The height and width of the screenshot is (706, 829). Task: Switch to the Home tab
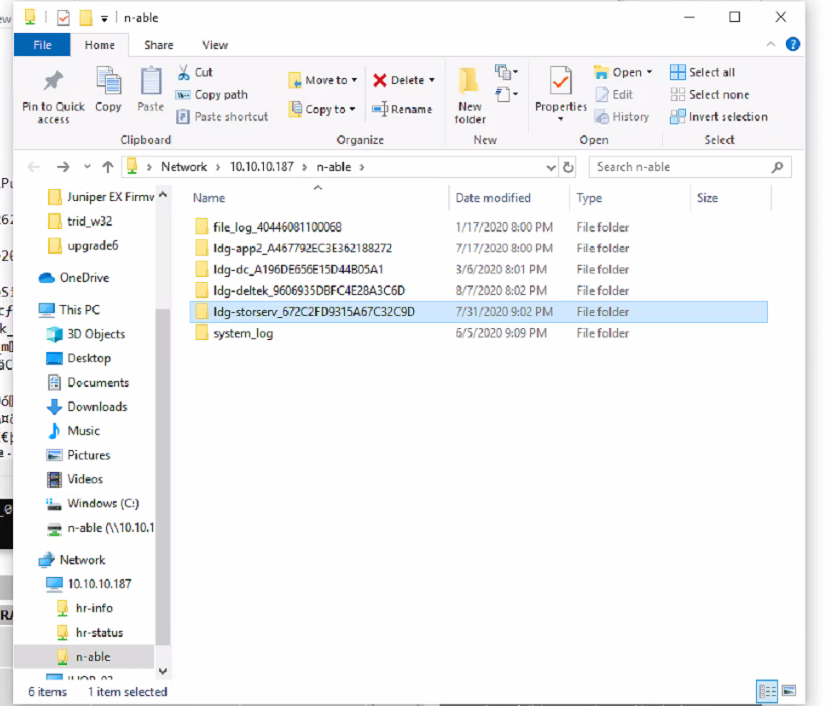point(99,45)
